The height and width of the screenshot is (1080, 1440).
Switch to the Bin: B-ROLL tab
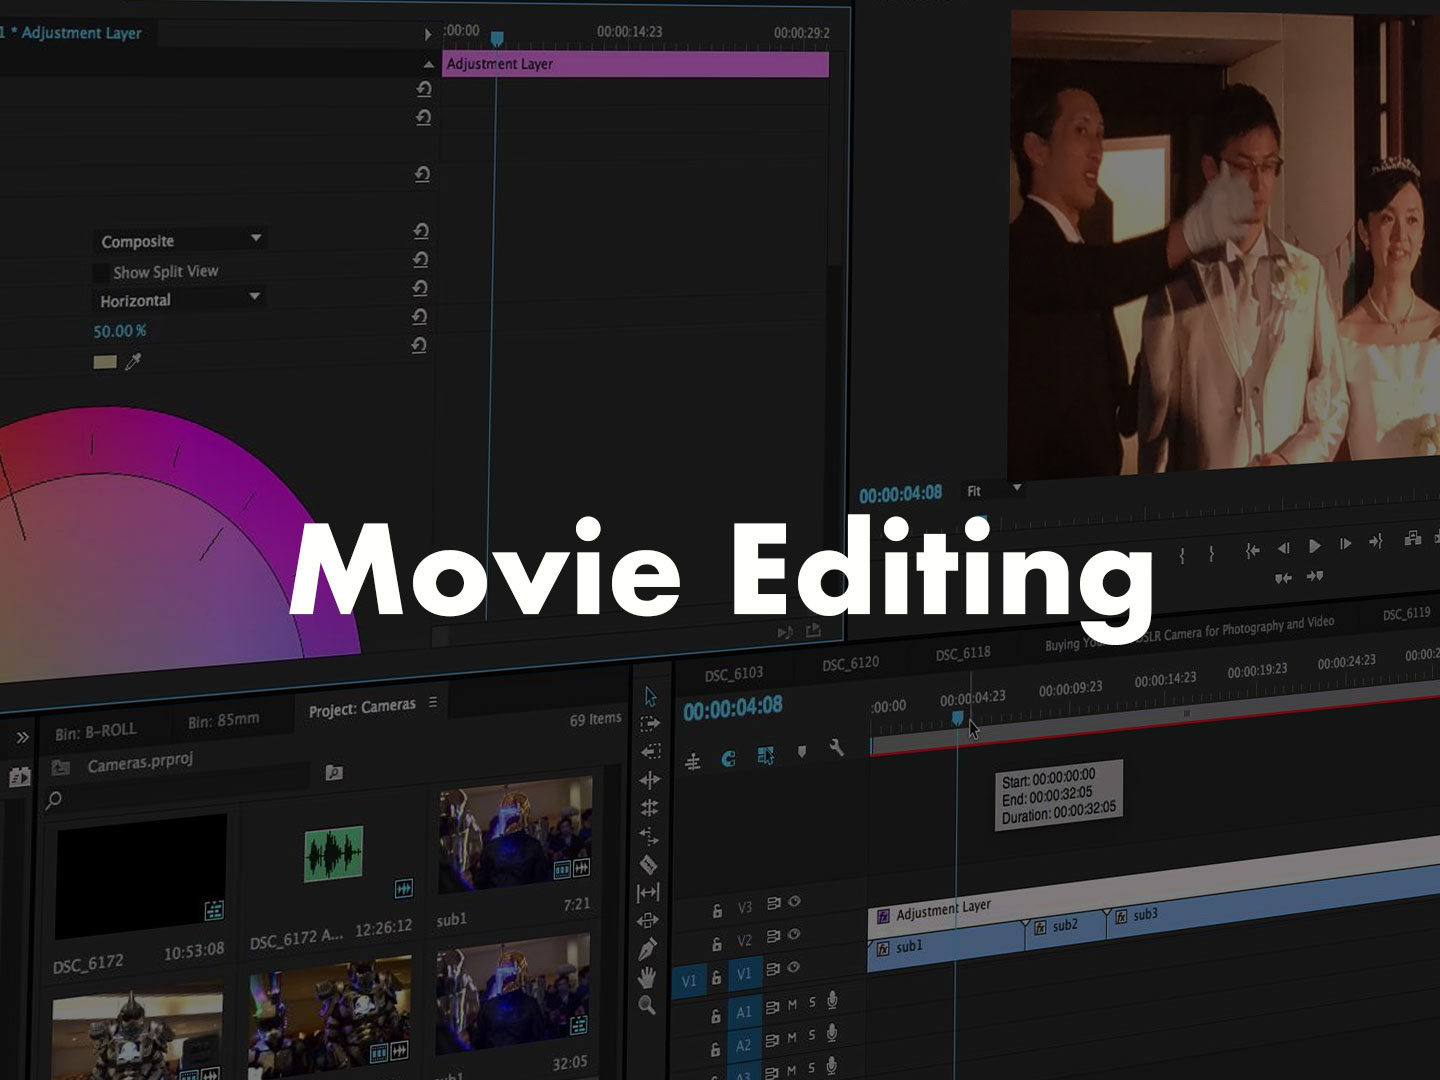(95, 731)
